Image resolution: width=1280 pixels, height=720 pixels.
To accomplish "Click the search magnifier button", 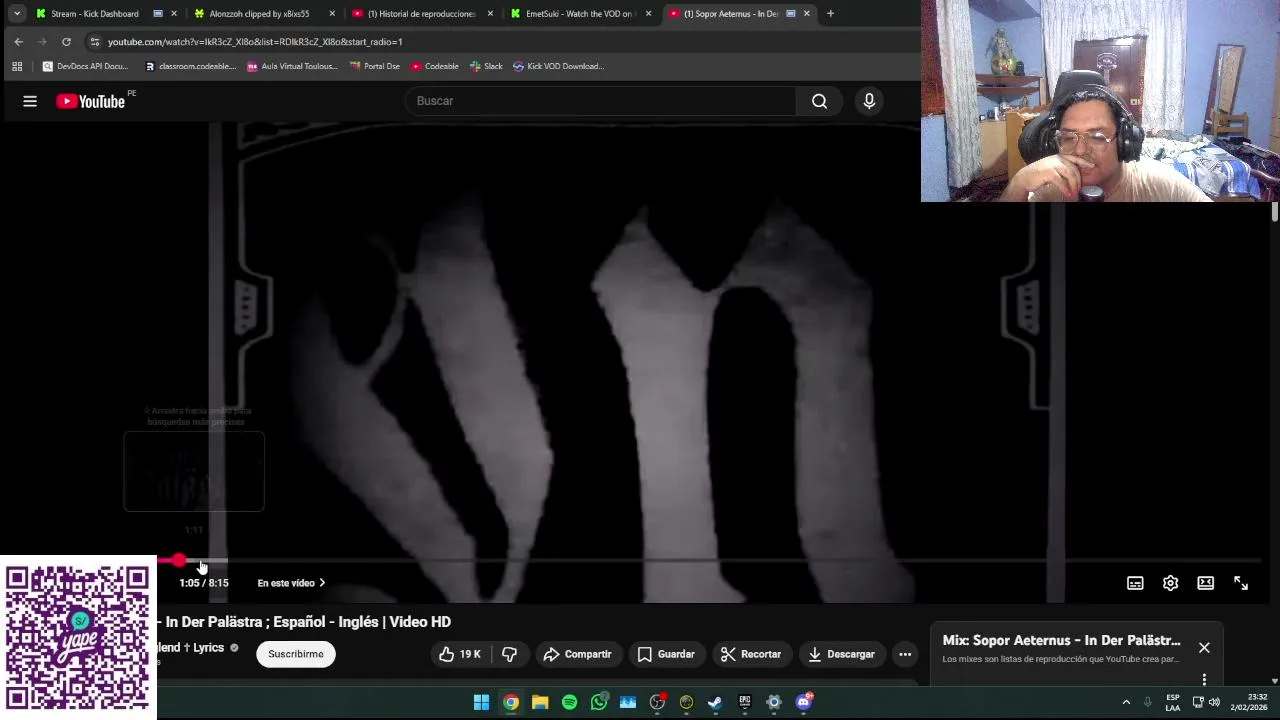I will (819, 101).
